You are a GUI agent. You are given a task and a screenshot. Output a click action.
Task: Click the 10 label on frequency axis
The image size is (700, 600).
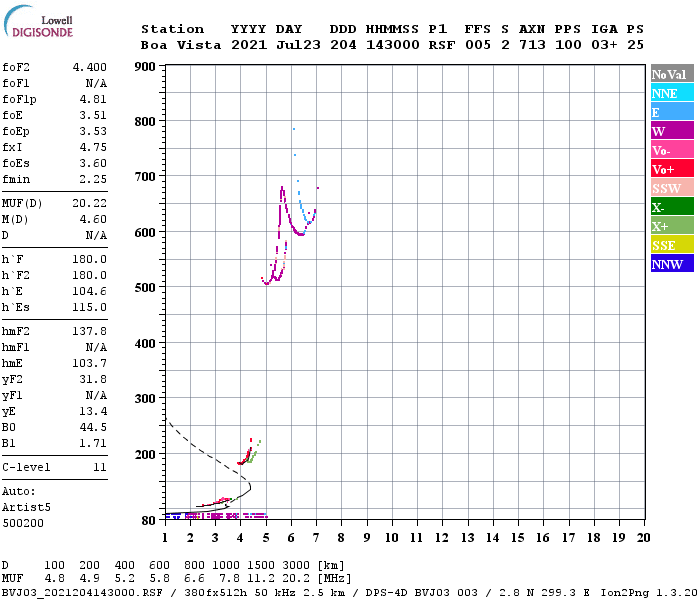(x=392, y=538)
